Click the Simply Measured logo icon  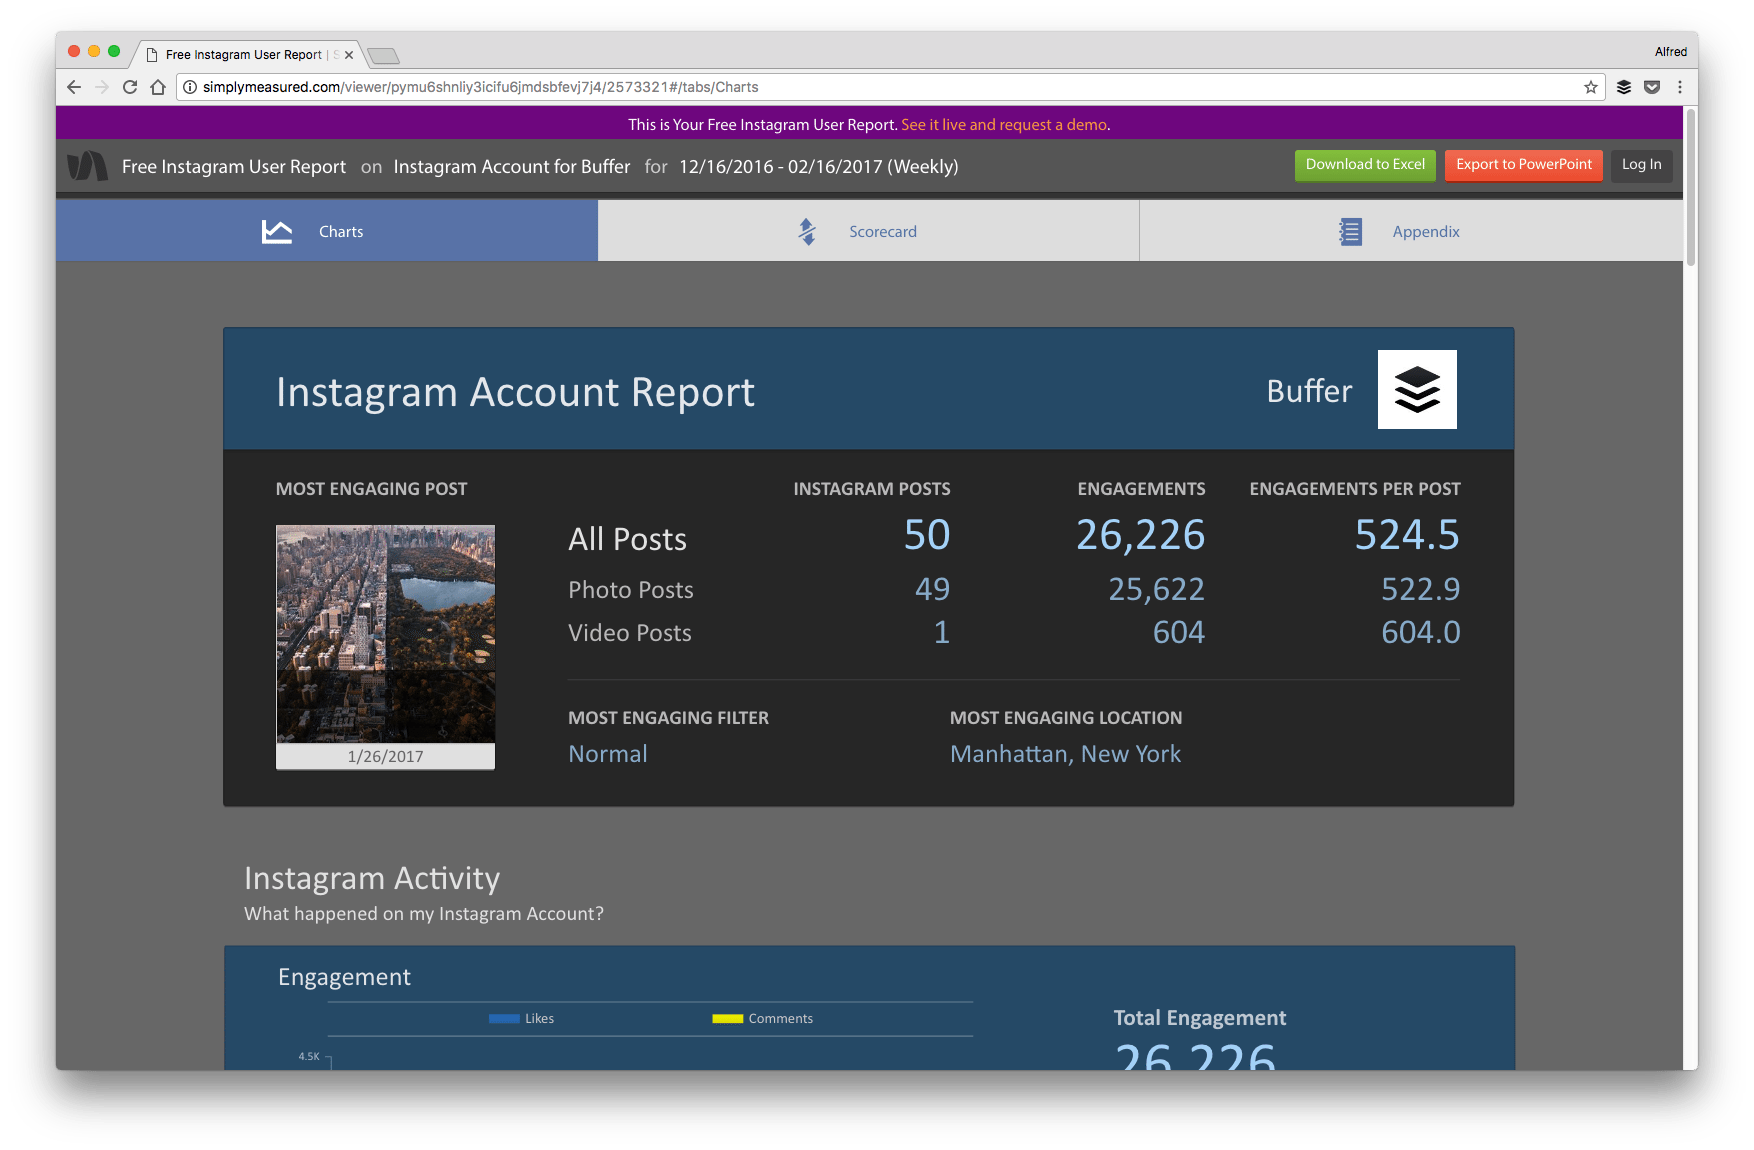point(87,166)
